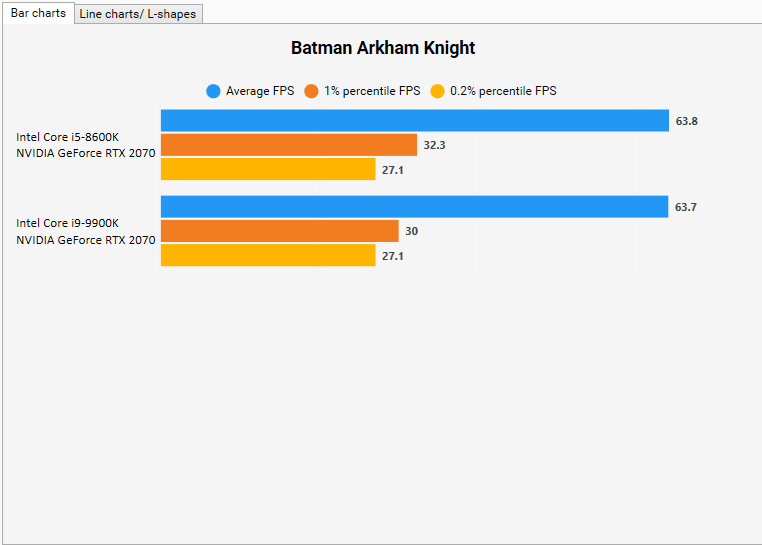
Task: Select the i5-8600K blue average FPS bar
Action: click(x=415, y=121)
